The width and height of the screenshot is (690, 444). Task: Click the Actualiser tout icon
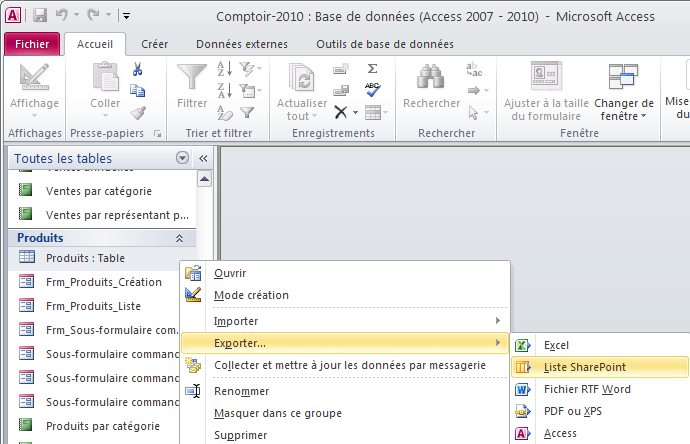pos(299,78)
